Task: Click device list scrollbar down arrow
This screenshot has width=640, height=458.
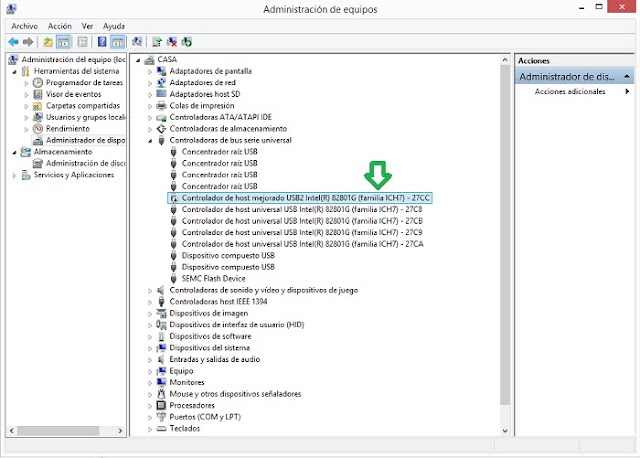Action: (x=505, y=431)
